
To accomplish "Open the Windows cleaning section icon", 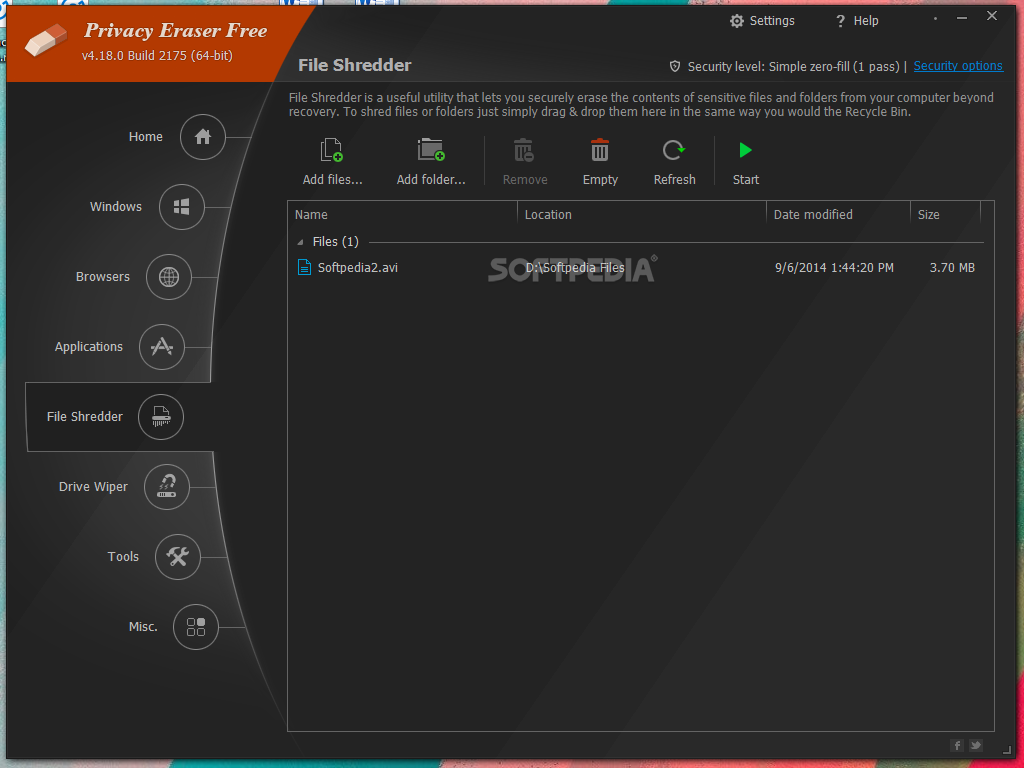I will pyautogui.click(x=182, y=207).
